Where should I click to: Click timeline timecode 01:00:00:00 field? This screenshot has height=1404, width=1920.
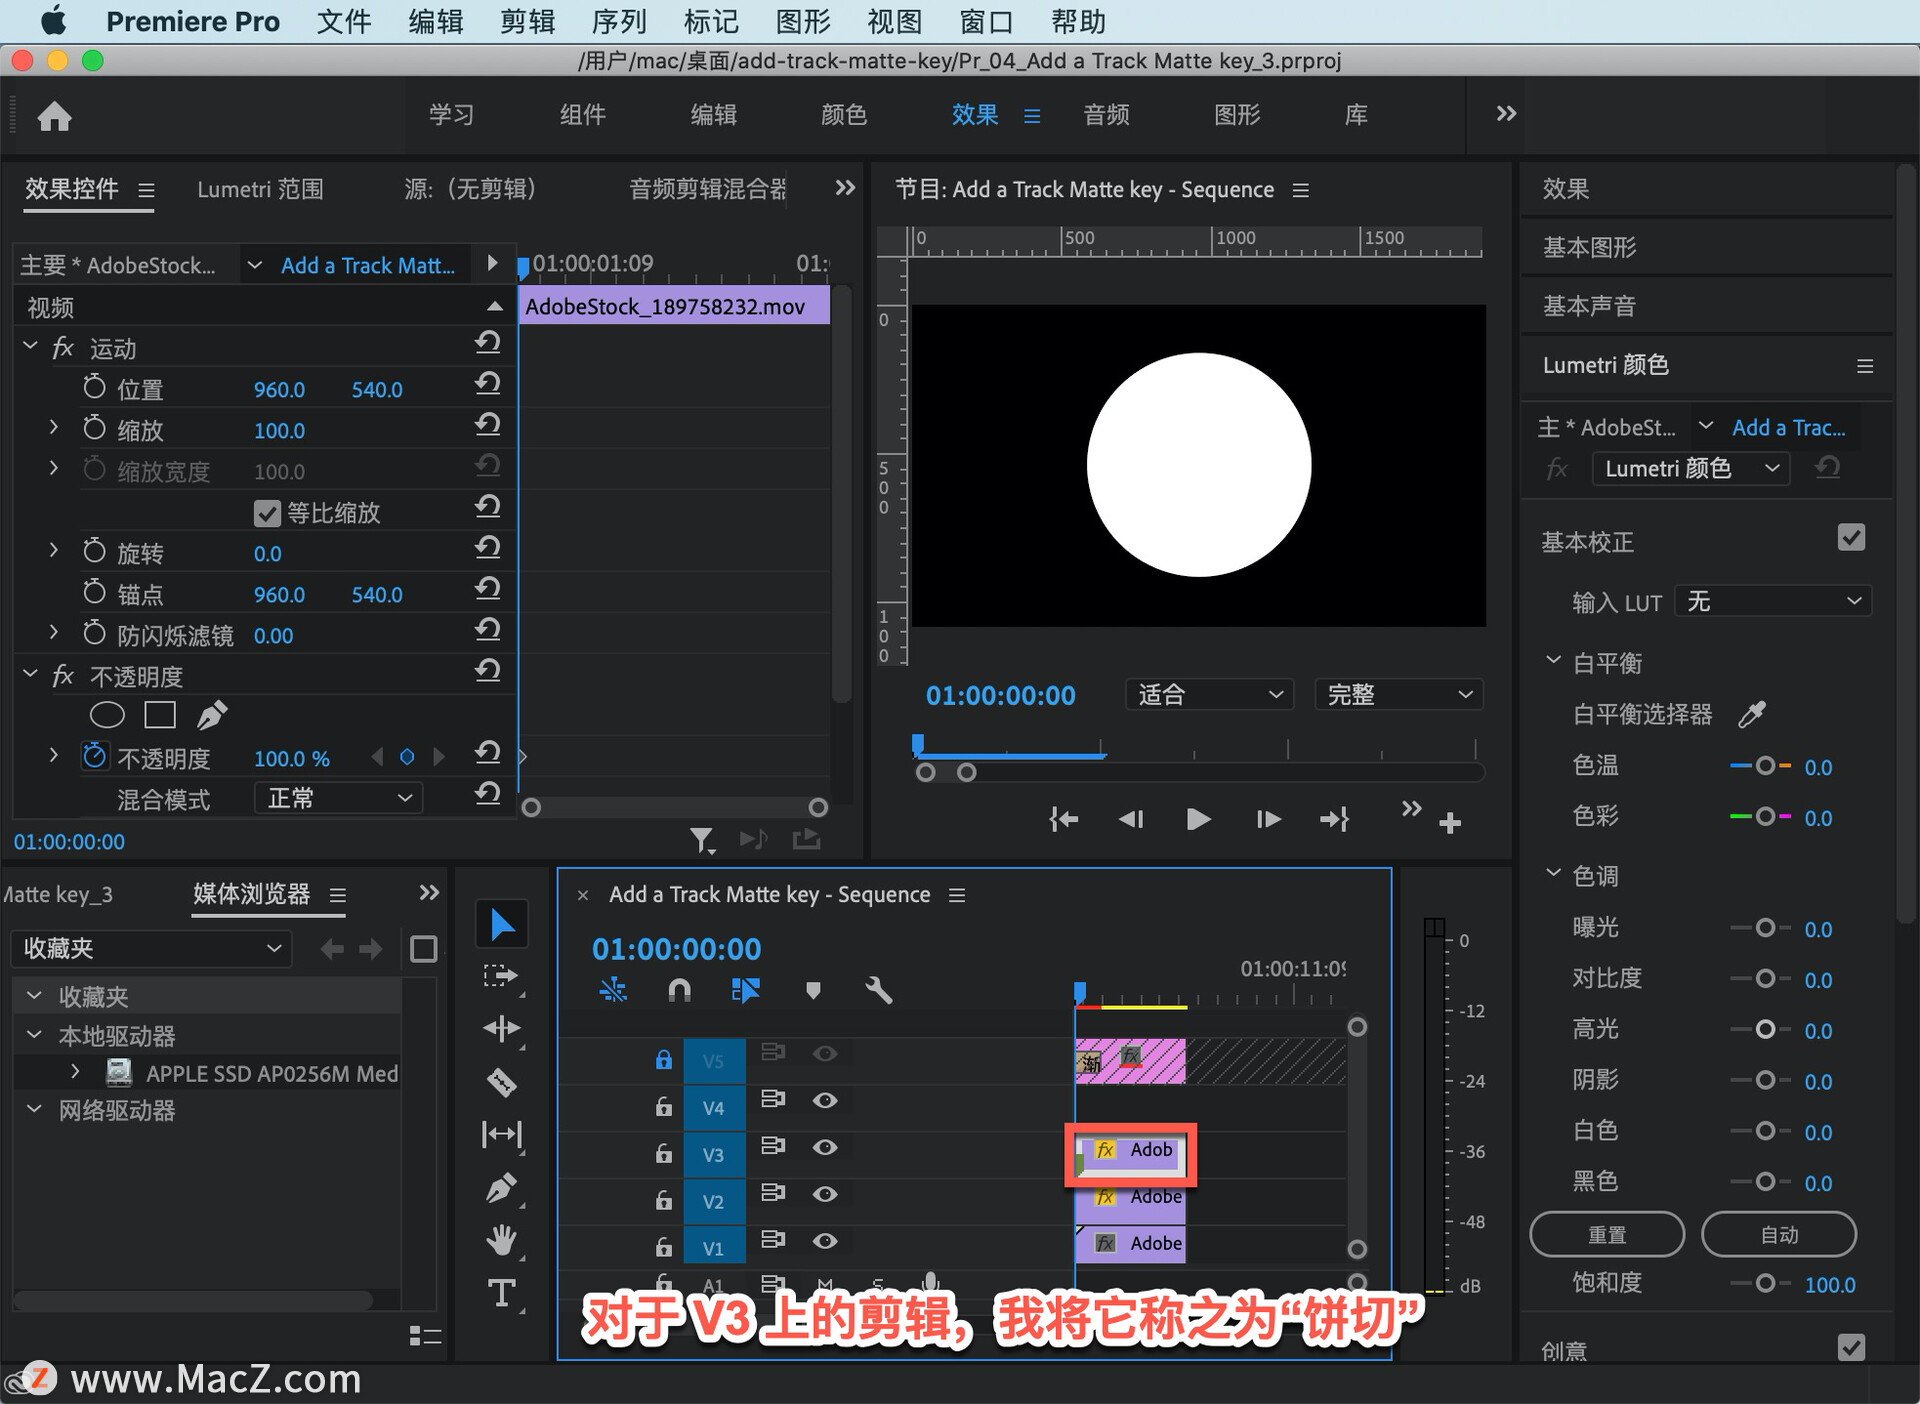pos(676,948)
